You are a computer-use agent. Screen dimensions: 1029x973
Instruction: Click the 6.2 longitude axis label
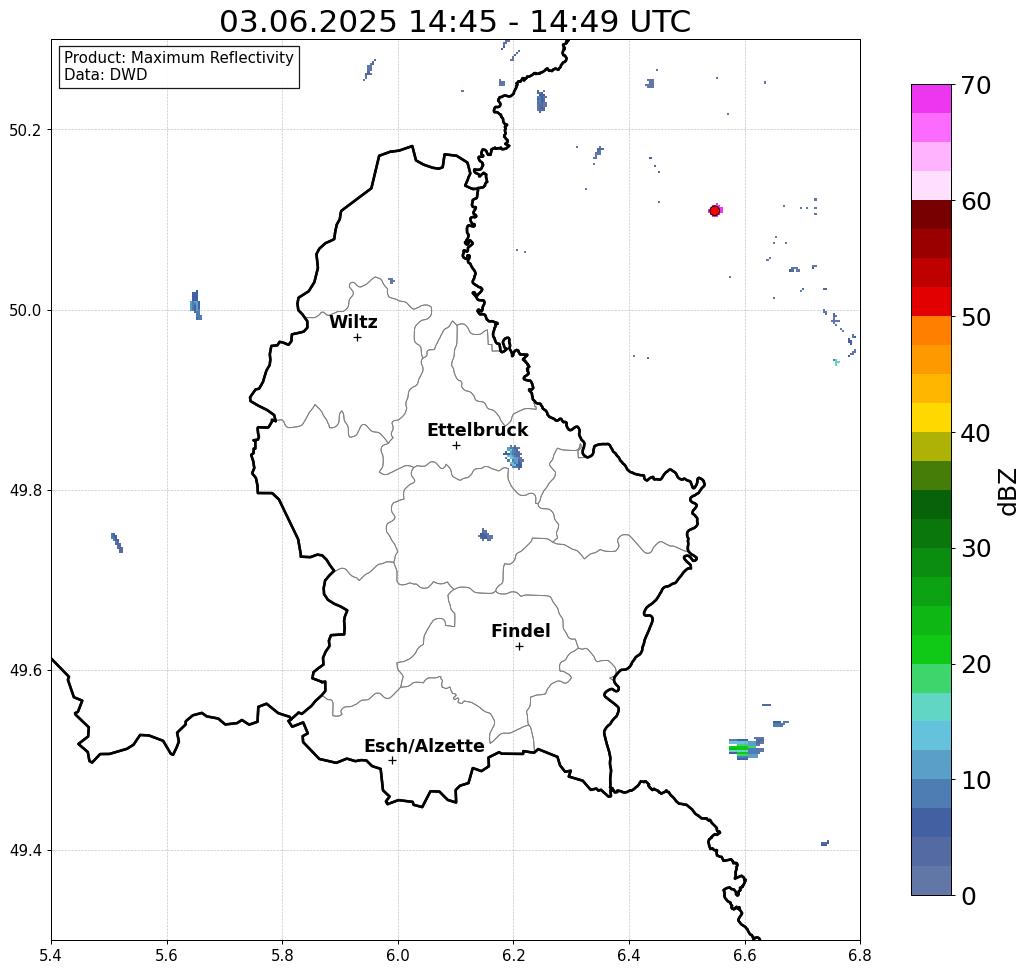pos(513,955)
